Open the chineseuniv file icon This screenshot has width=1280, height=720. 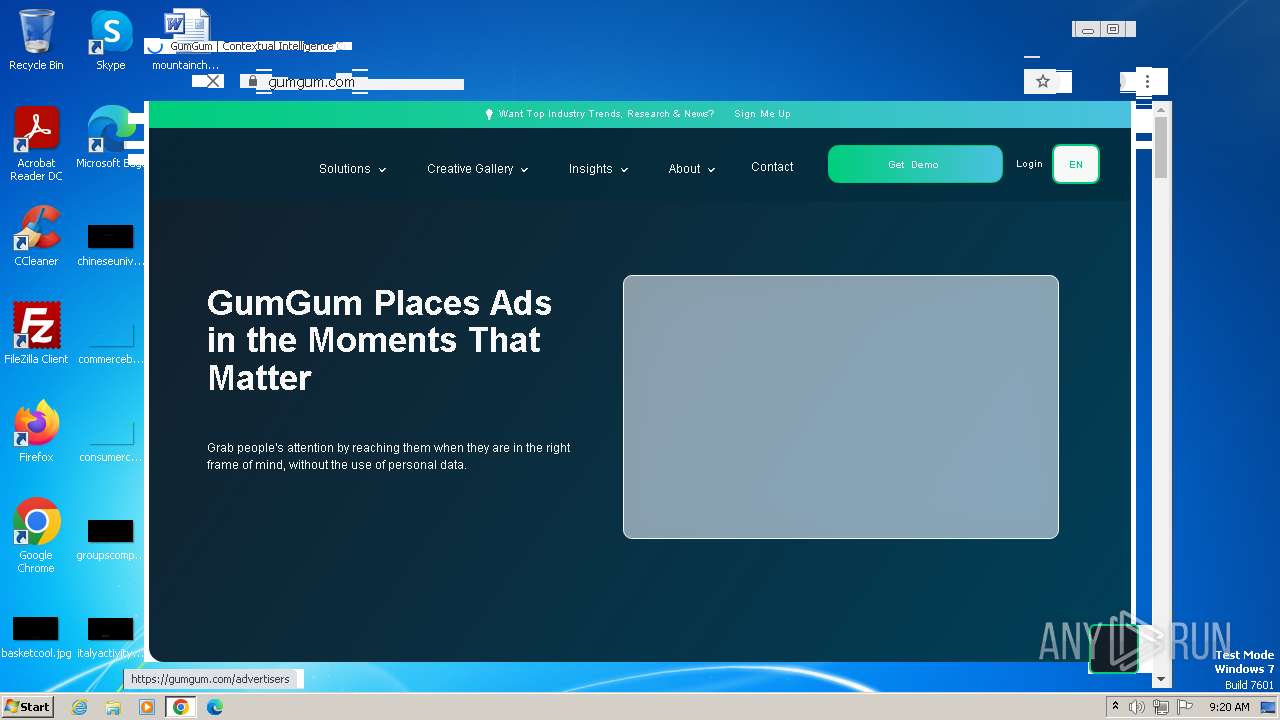coord(110,245)
